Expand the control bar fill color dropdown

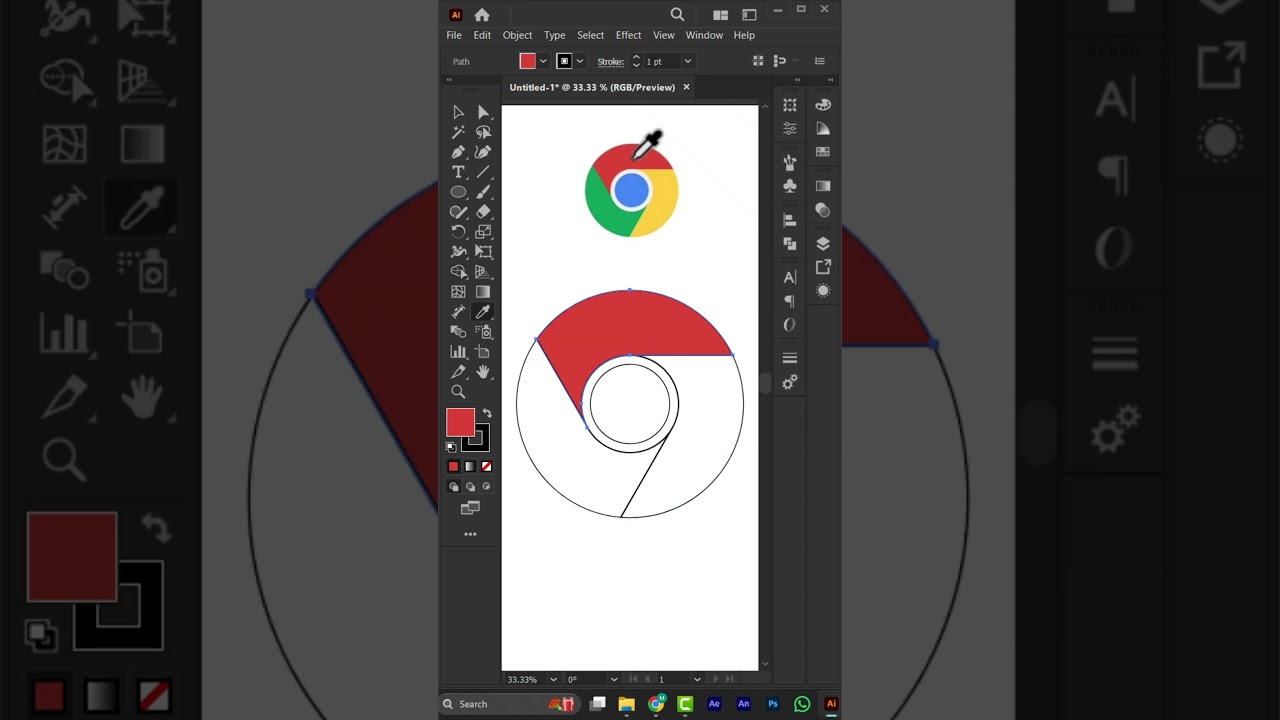pyautogui.click(x=543, y=62)
